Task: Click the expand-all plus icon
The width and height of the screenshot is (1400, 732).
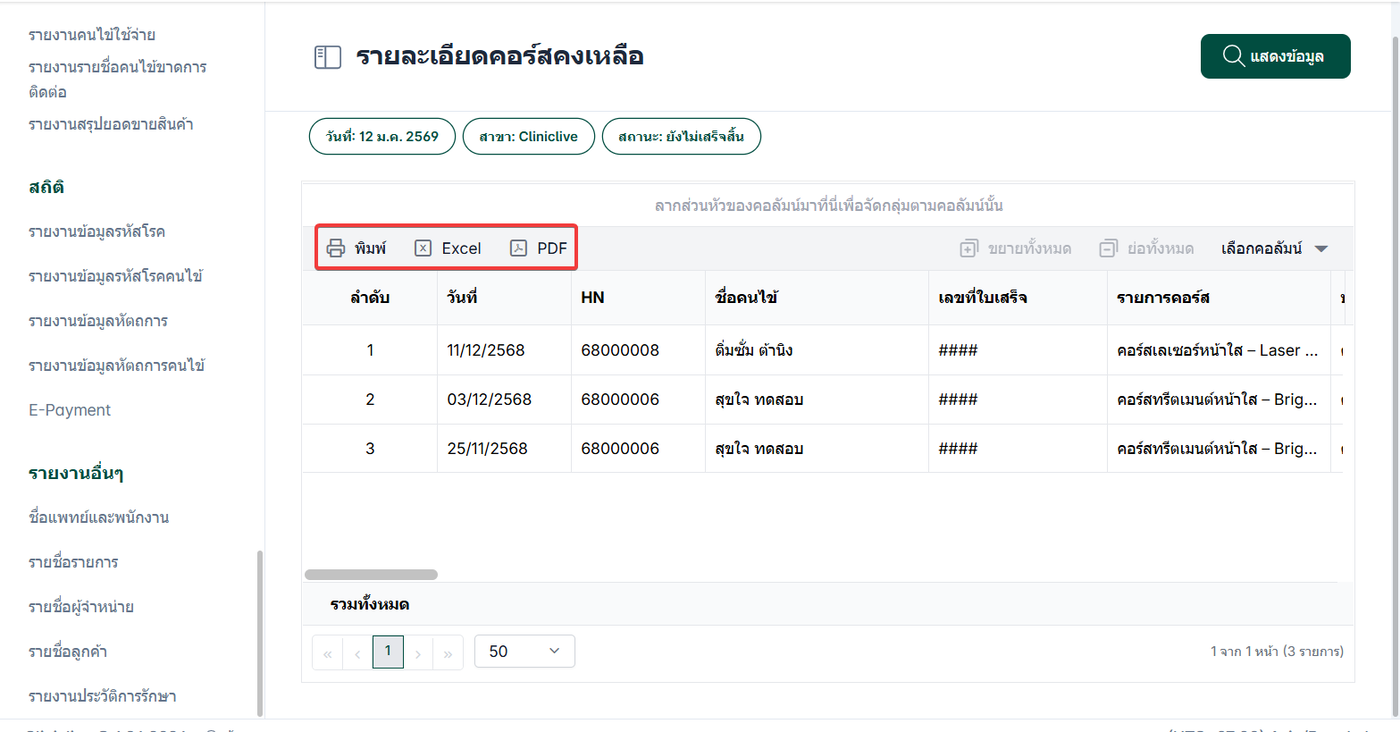Action: [968, 248]
